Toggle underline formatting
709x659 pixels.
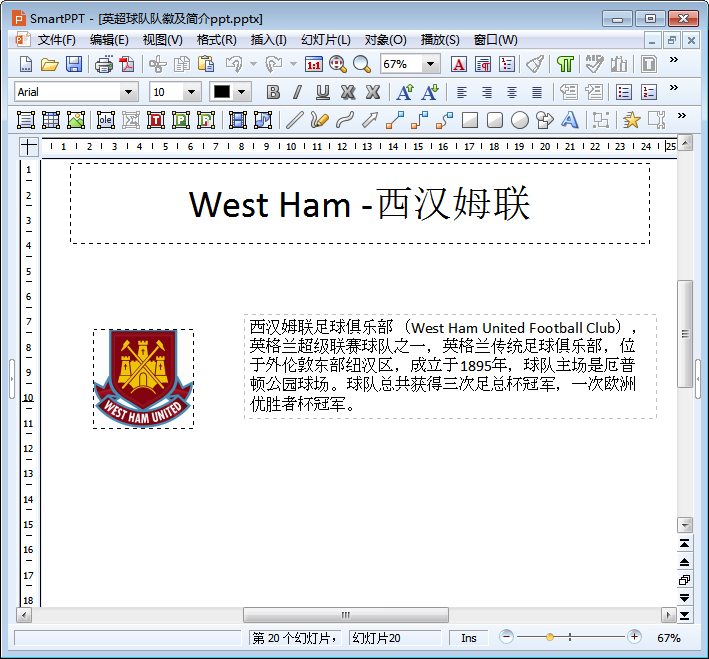pyautogui.click(x=322, y=92)
